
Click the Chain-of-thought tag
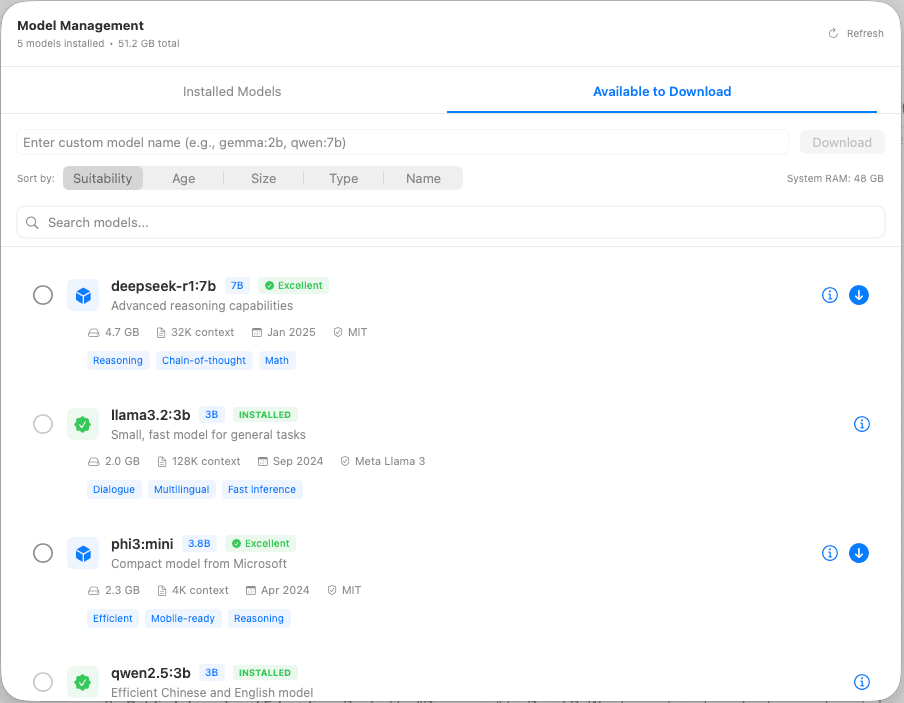coord(204,360)
